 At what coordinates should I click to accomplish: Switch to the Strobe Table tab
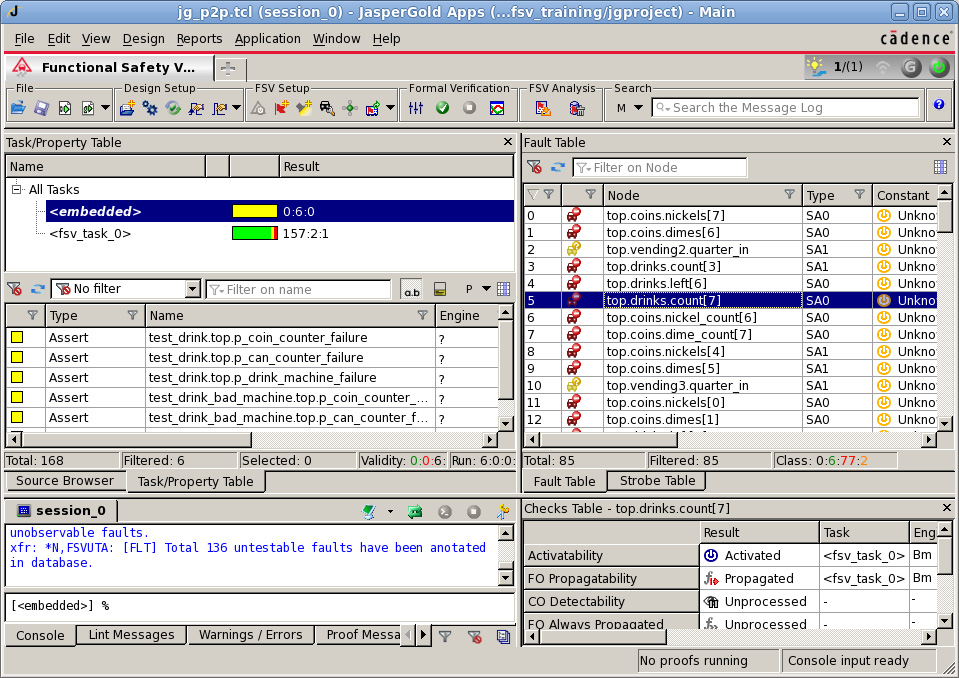pos(657,481)
